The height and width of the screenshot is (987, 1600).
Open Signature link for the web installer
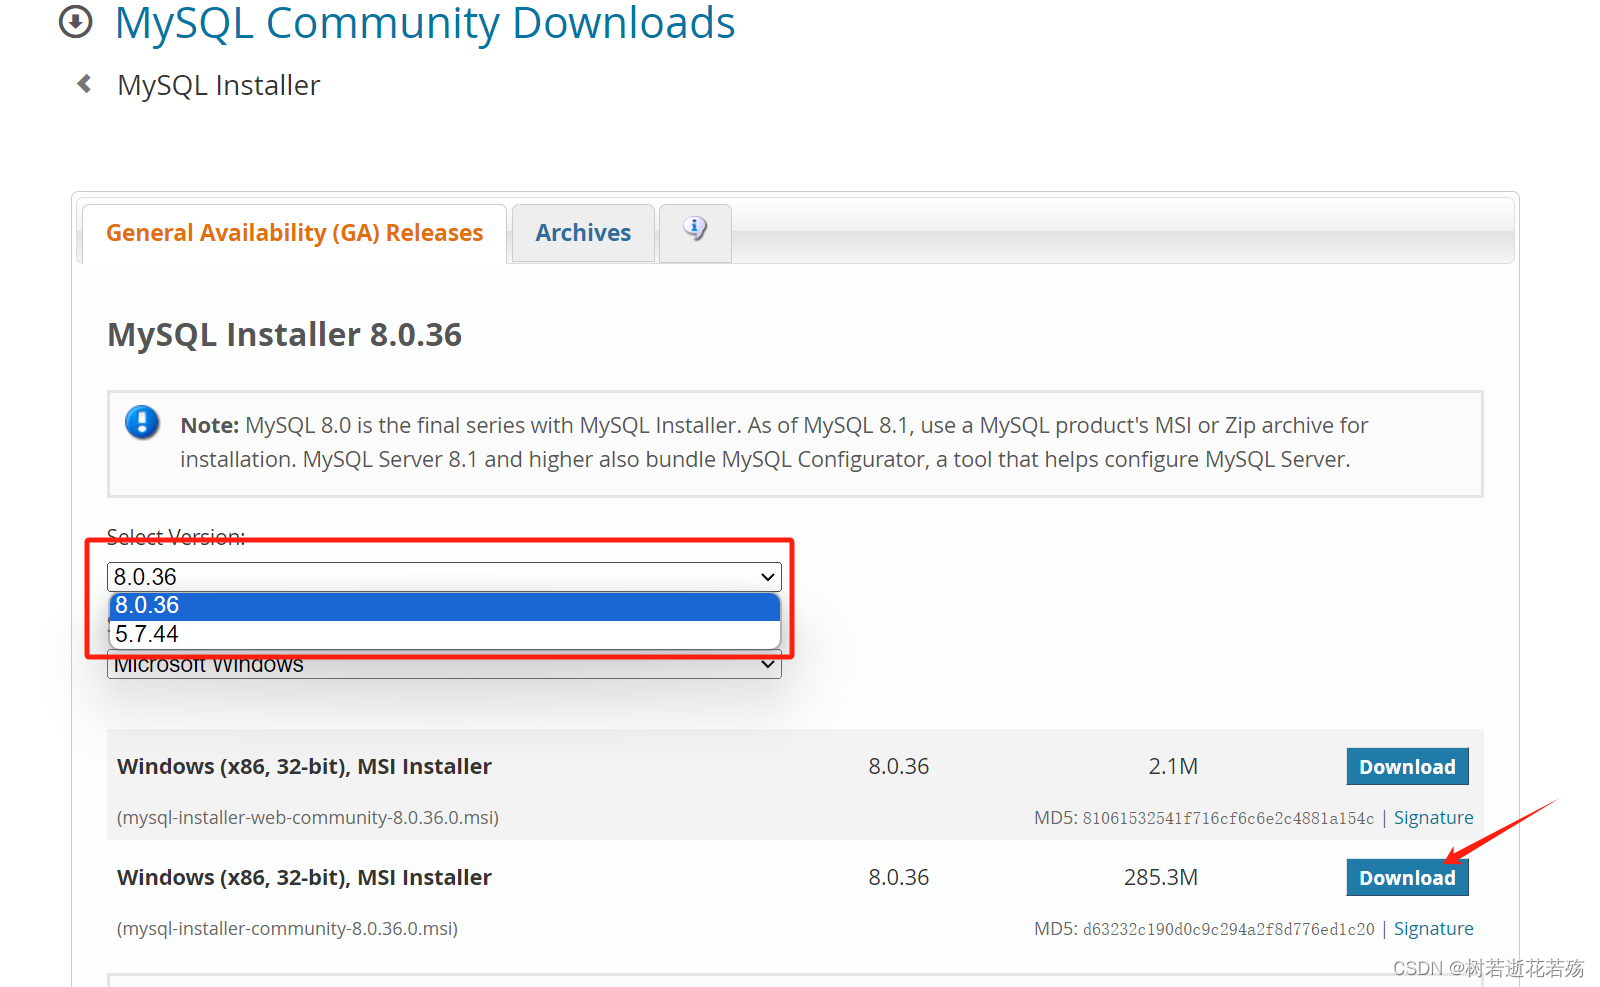1433,817
